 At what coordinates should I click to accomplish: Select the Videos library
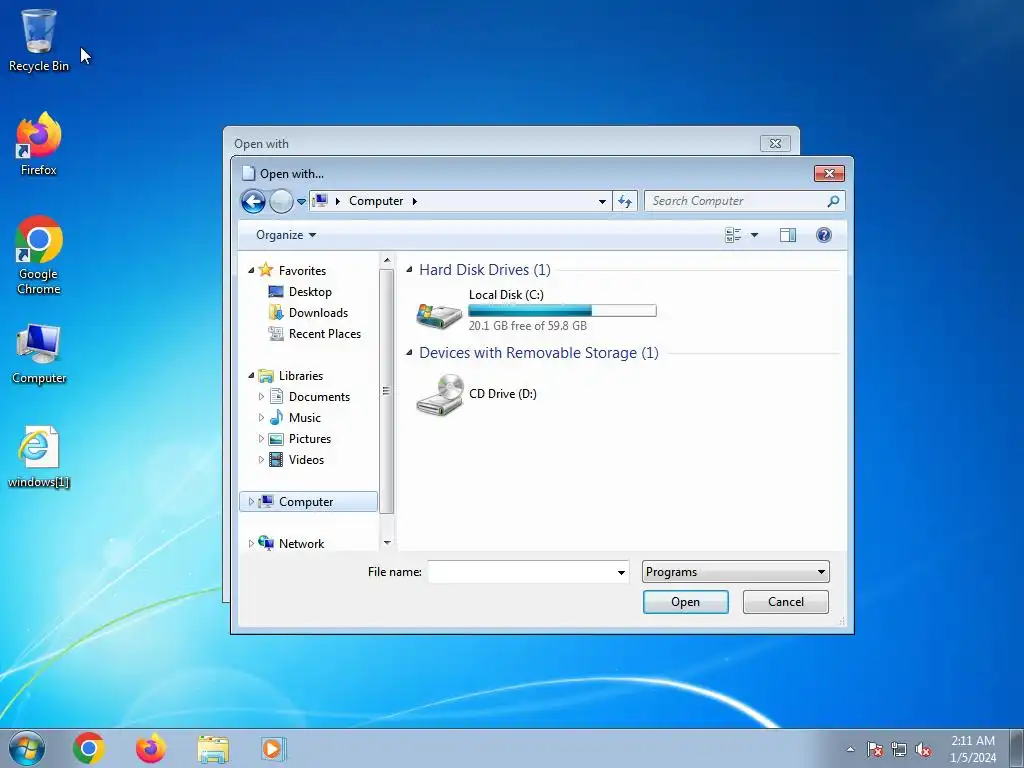306,460
